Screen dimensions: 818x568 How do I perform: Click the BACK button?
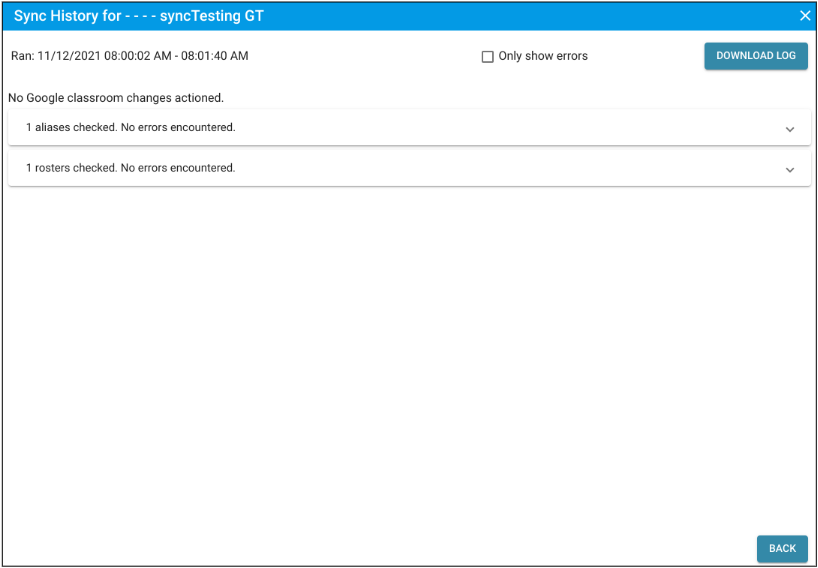(782, 549)
